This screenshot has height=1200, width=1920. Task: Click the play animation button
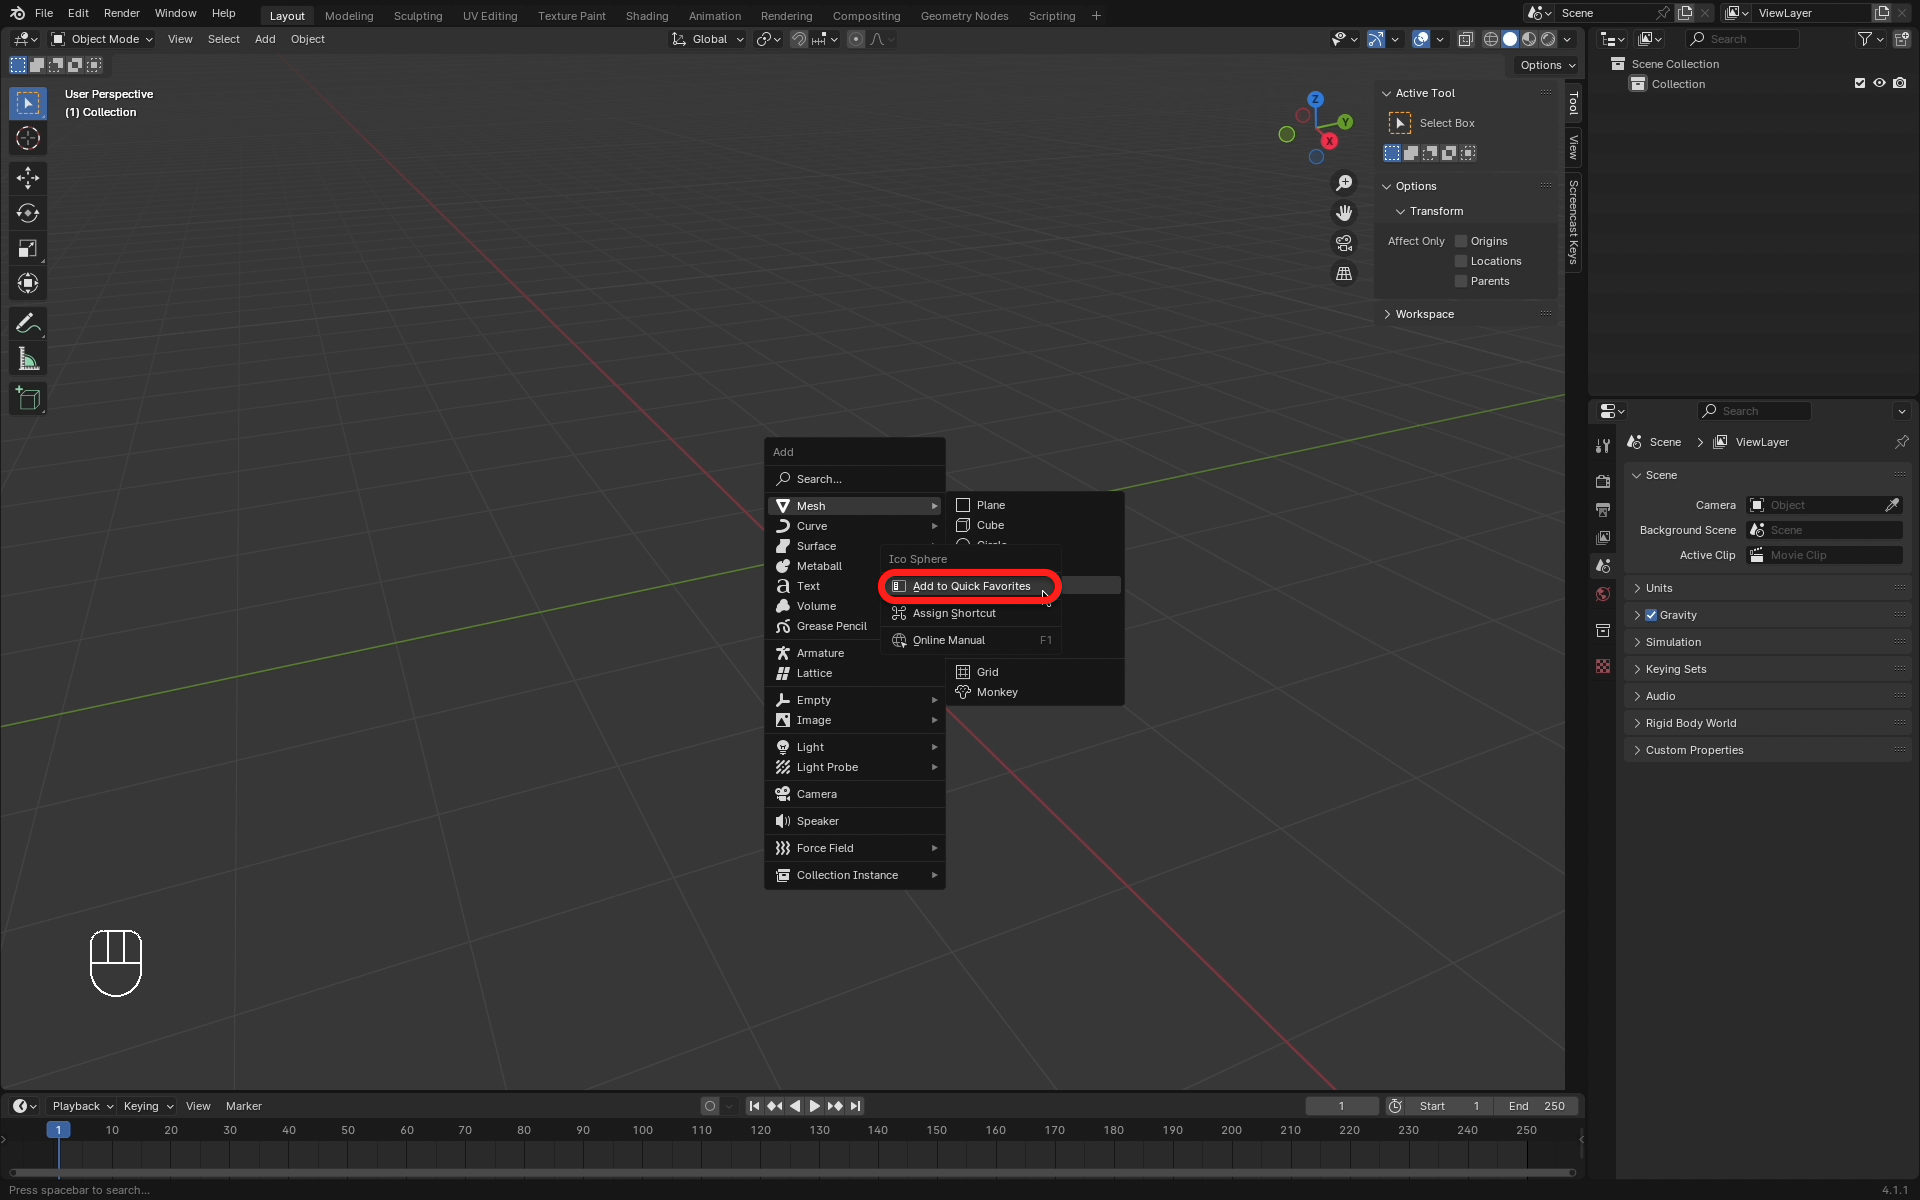pyautogui.click(x=814, y=1106)
